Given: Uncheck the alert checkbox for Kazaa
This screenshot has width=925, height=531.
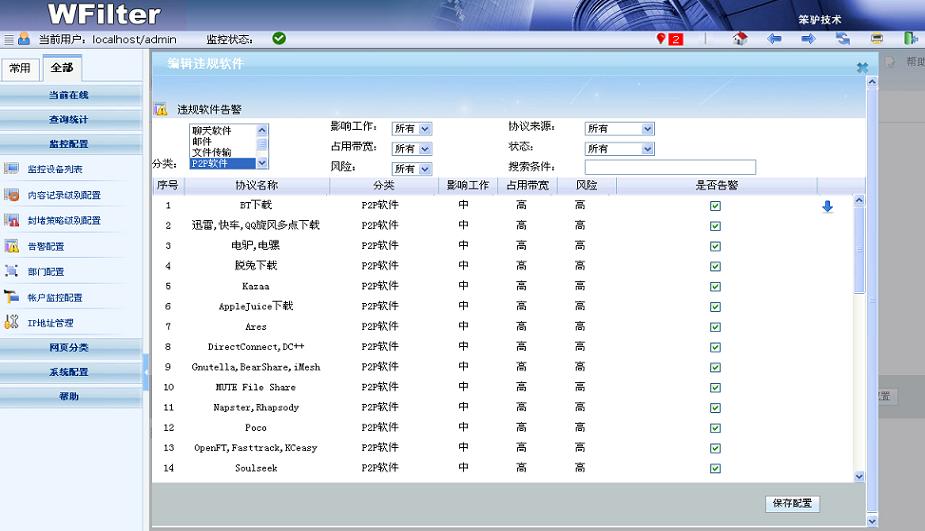Looking at the screenshot, I should coord(715,286).
